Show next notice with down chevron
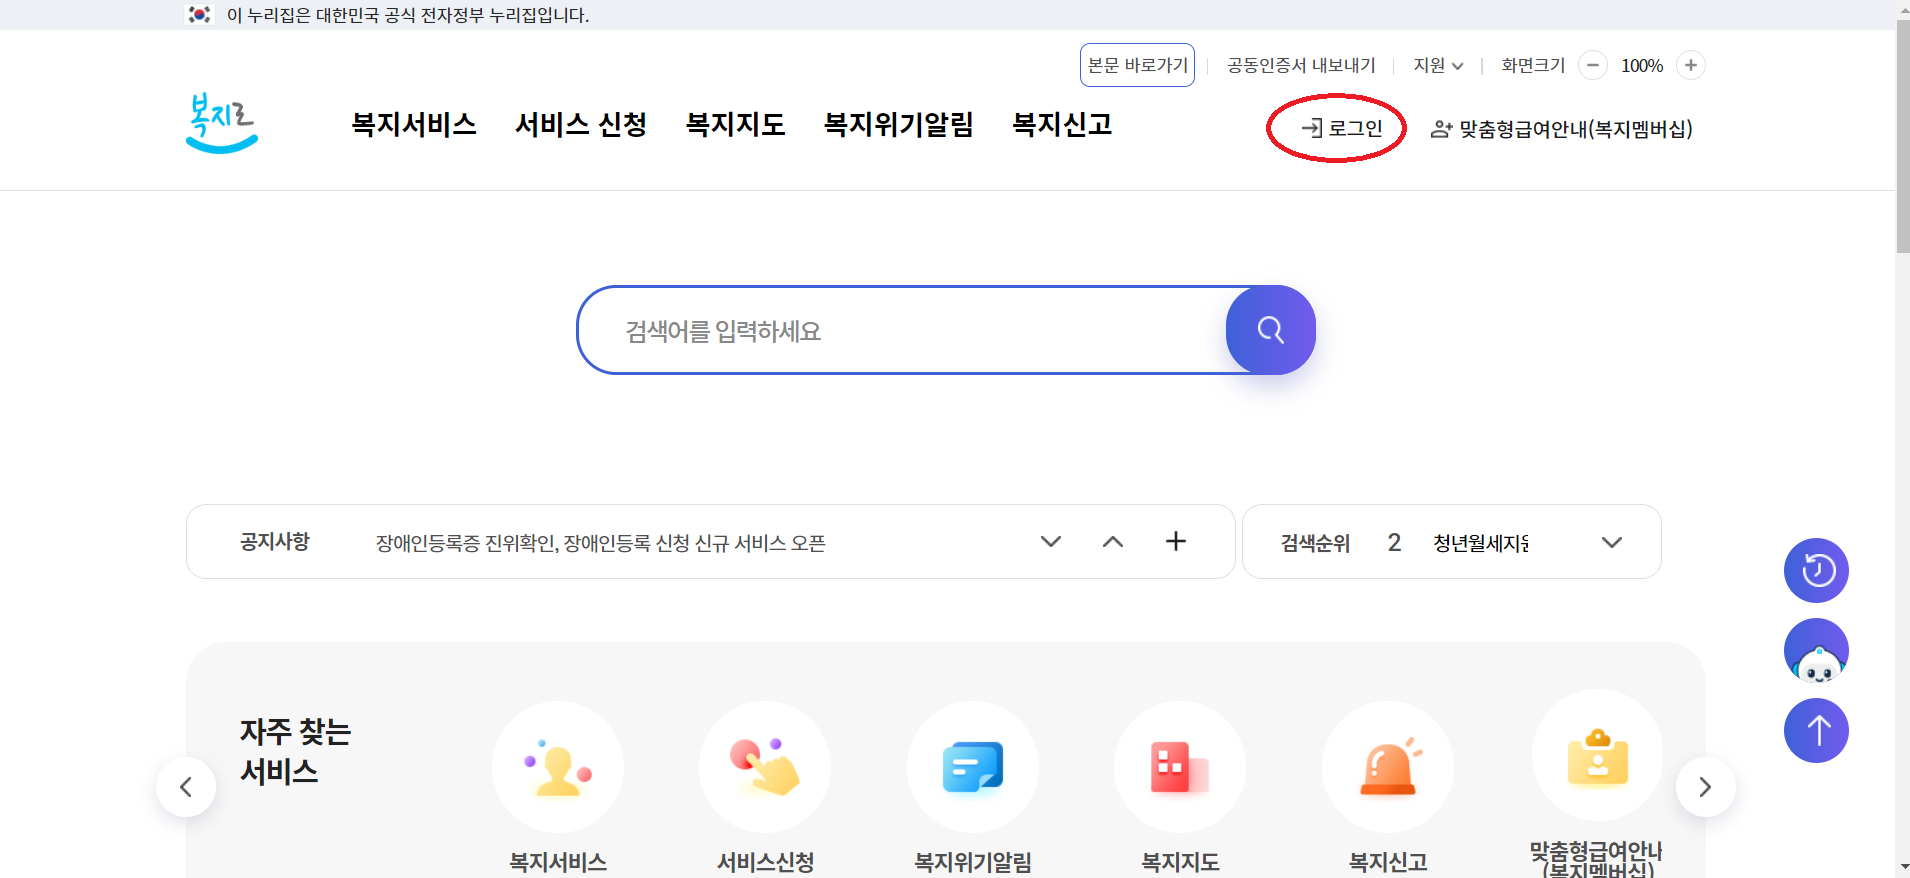Image resolution: width=1910 pixels, height=878 pixels. [1051, 541]
